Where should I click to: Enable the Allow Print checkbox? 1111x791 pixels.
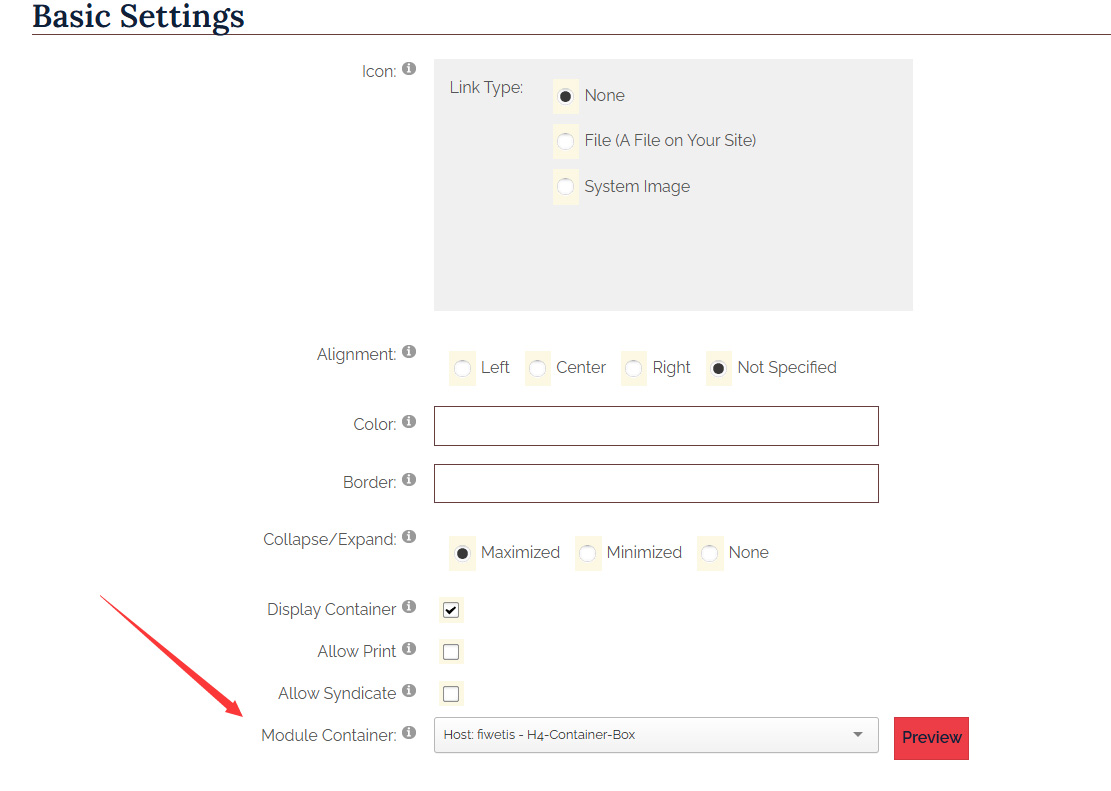(451, 651)
